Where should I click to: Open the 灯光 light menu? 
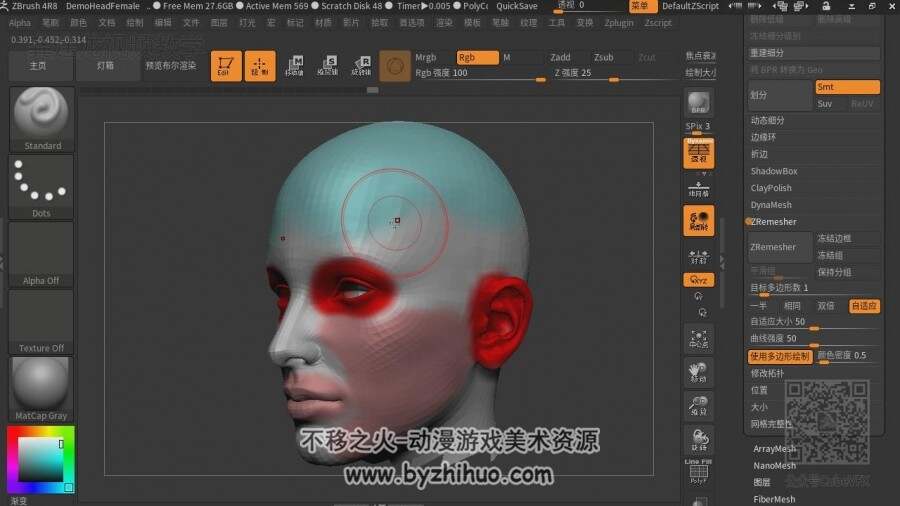coord(247,23)
